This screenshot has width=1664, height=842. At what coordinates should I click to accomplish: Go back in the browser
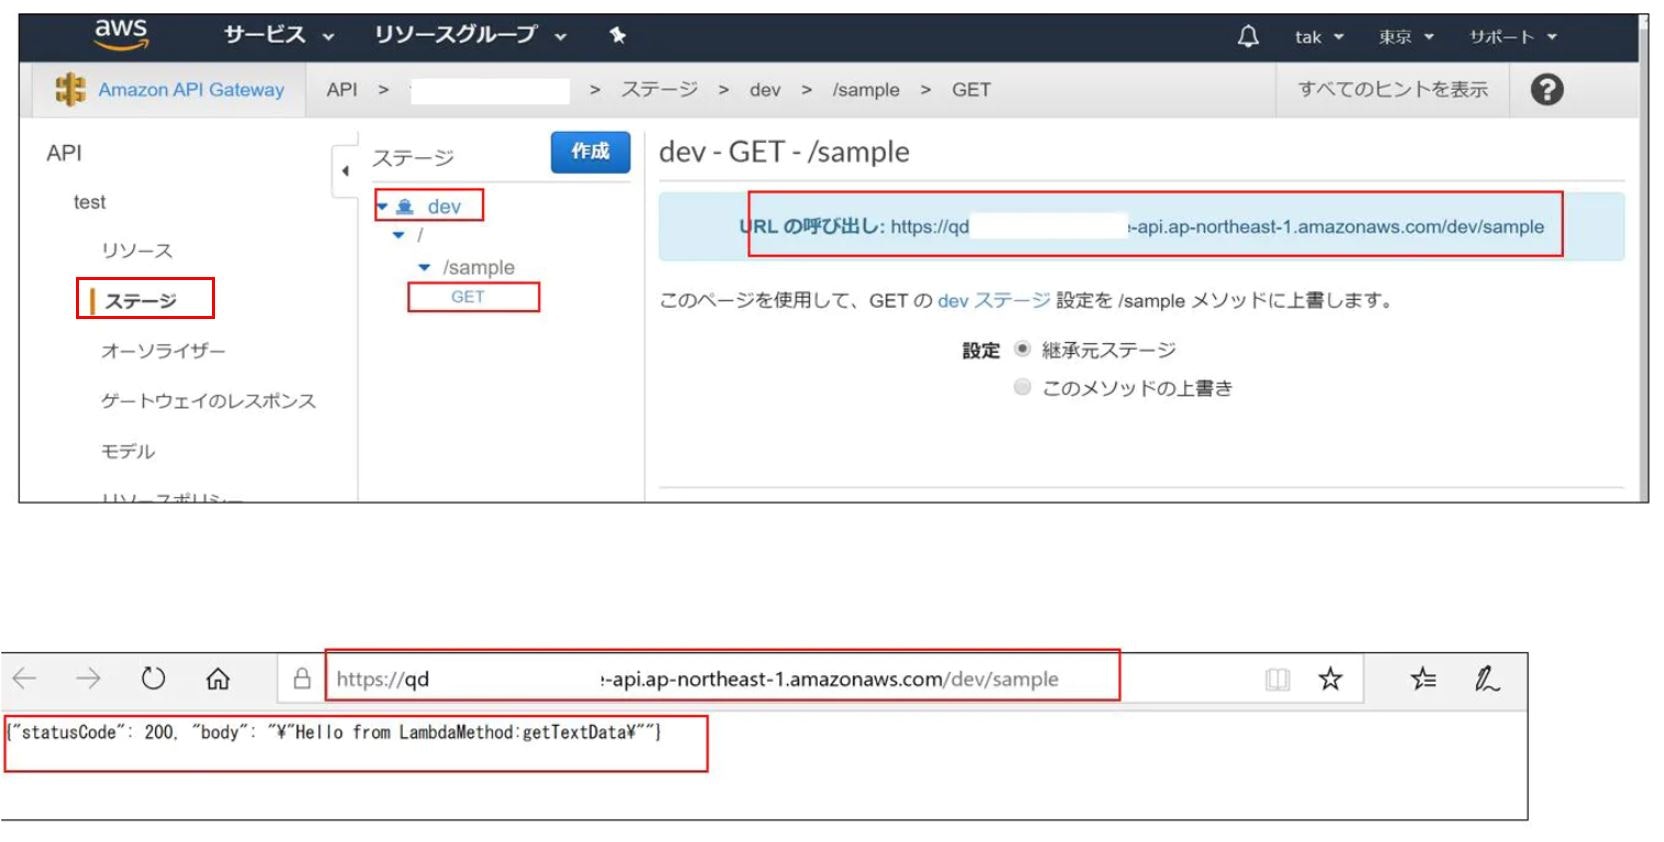click(x=25, y=679)
